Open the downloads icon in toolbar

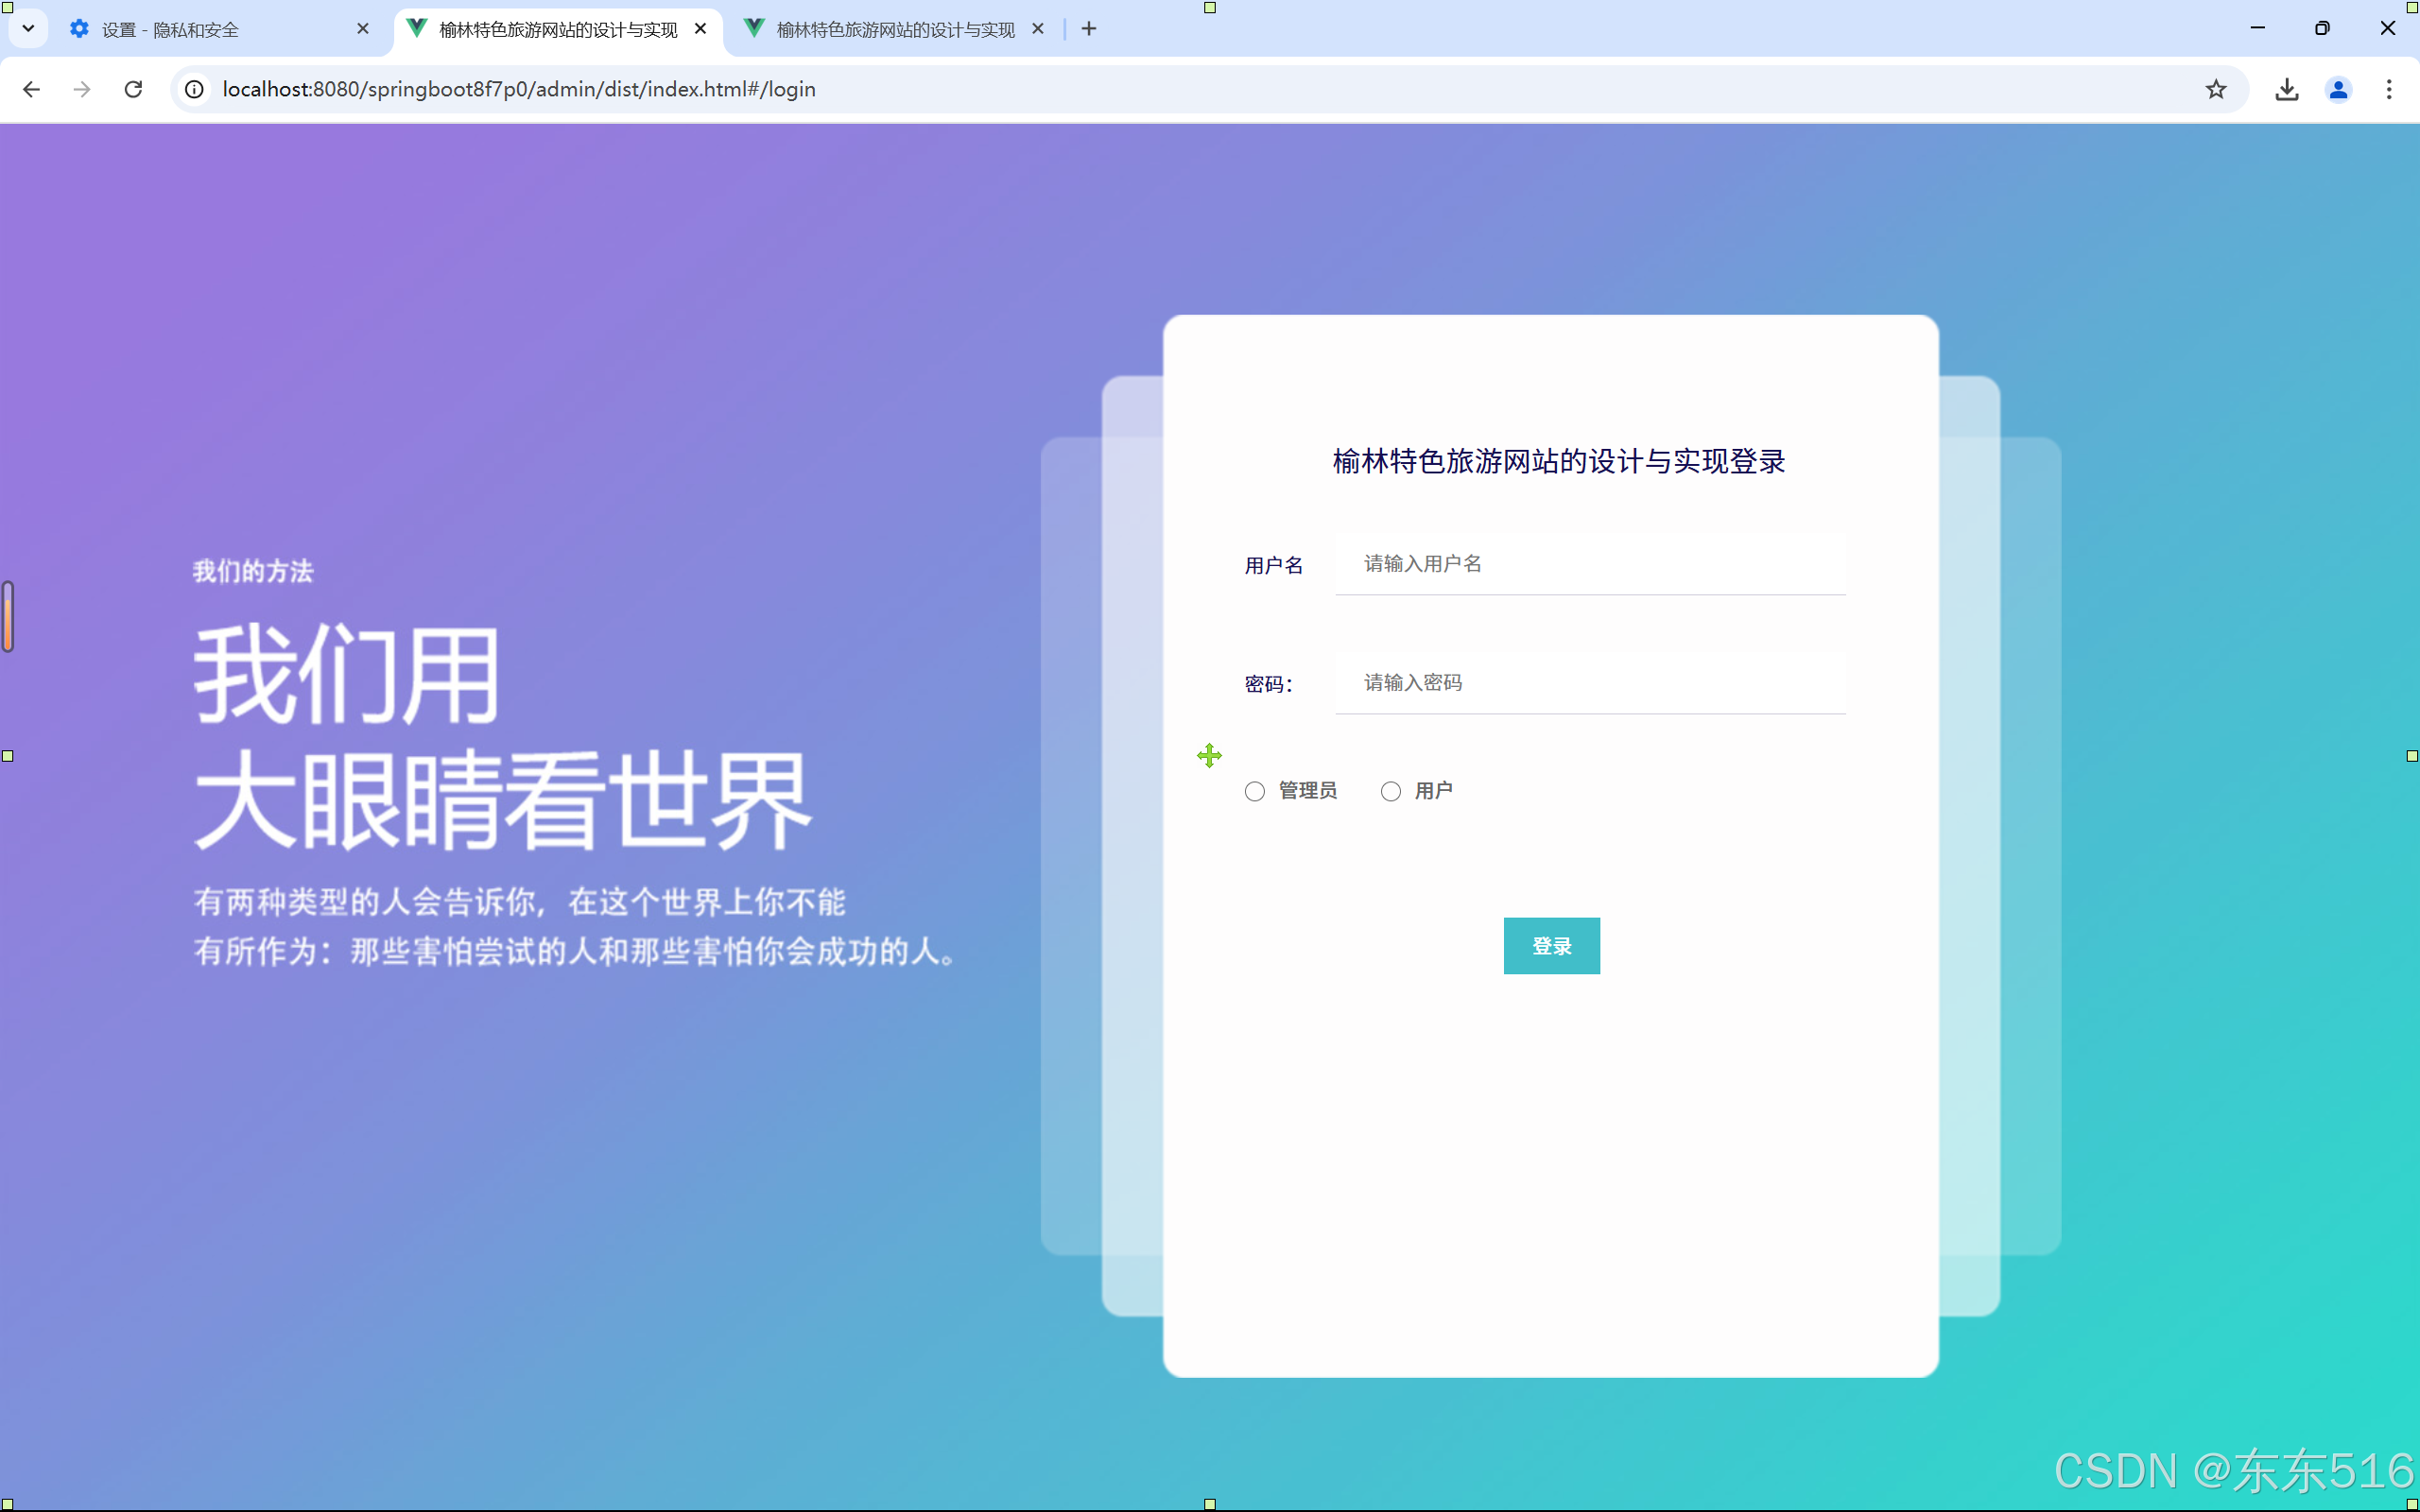pos(2286,89)
